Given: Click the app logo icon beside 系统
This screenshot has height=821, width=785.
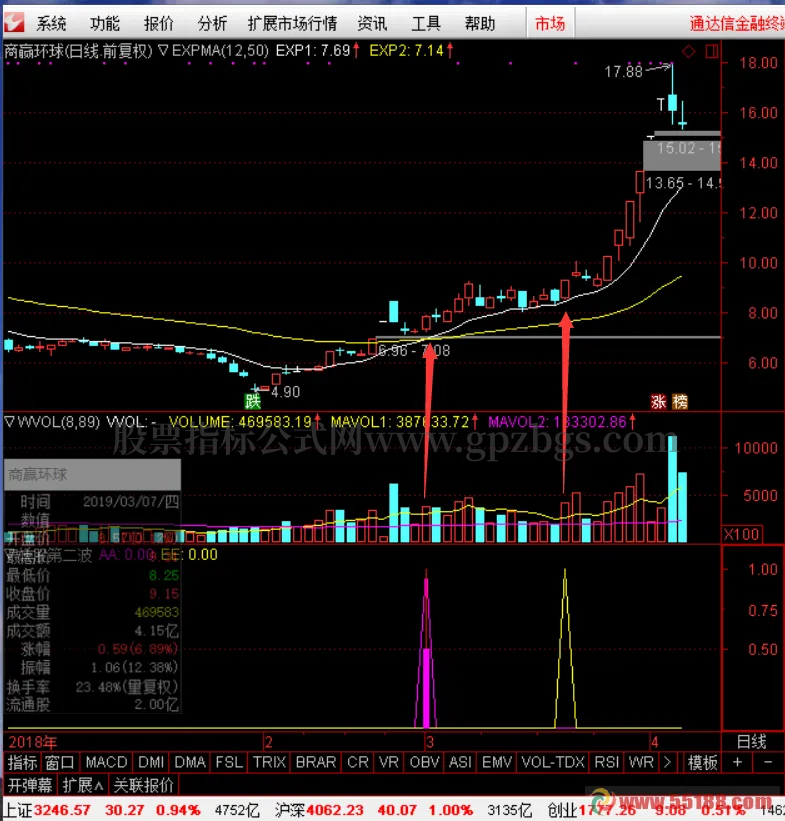Looking at the screenshot, I should coord(14,23).
